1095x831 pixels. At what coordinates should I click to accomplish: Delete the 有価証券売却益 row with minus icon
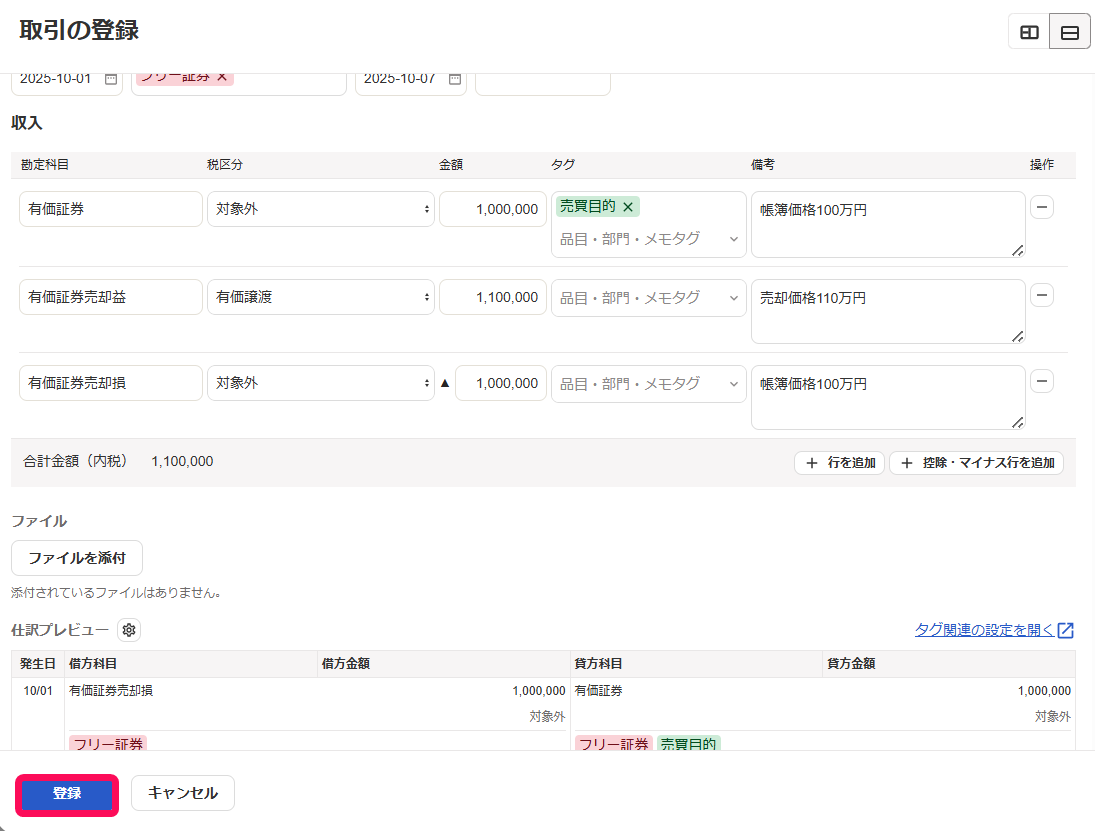pos(1041,295)
